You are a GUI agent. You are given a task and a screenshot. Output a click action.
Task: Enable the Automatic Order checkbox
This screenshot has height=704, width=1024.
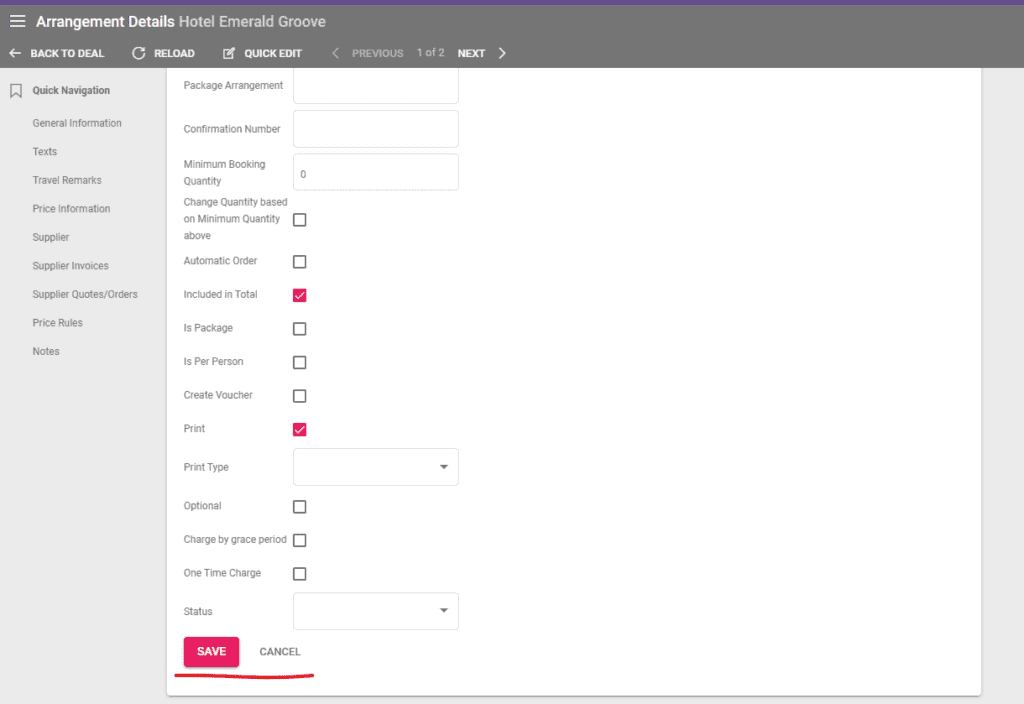299,261
